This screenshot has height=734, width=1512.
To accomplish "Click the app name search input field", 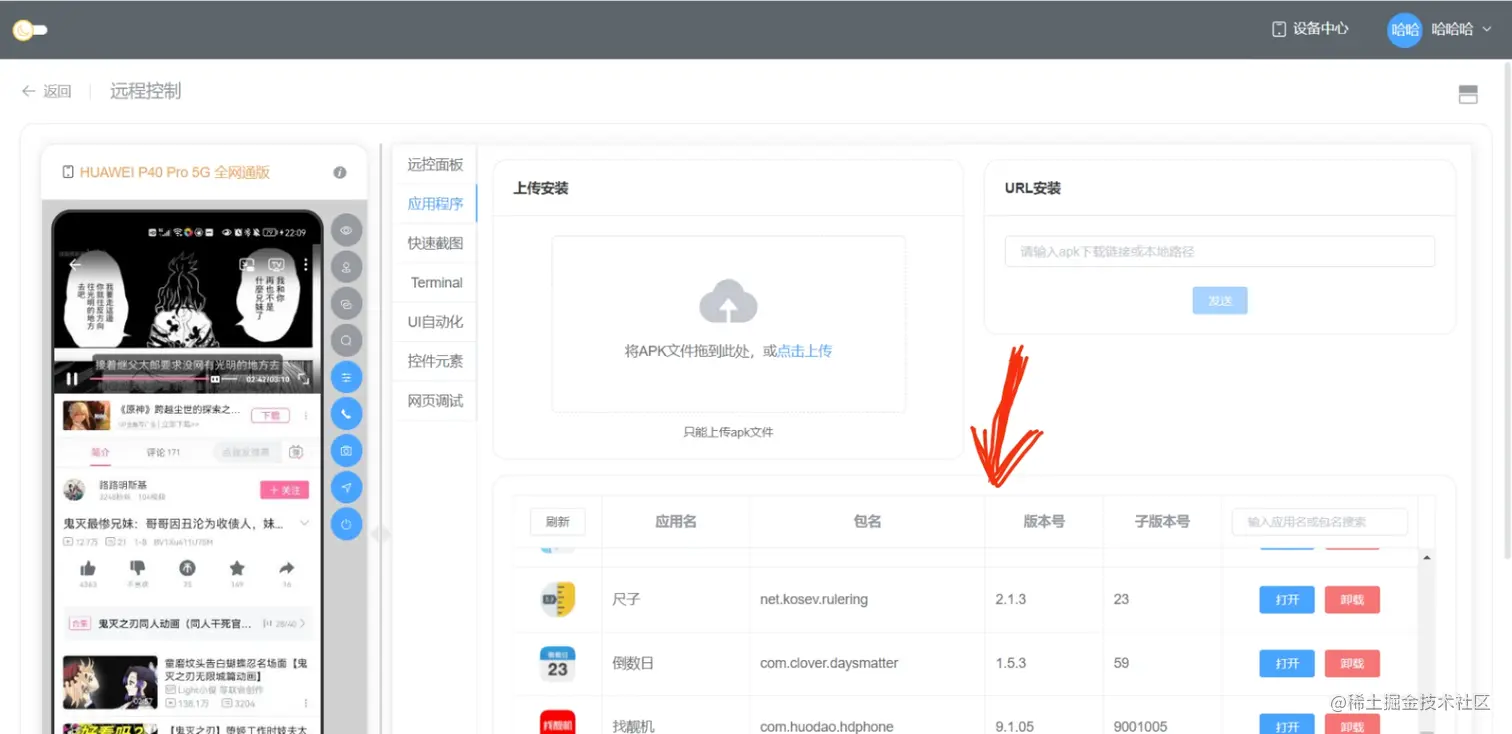I will (1319, 521).
